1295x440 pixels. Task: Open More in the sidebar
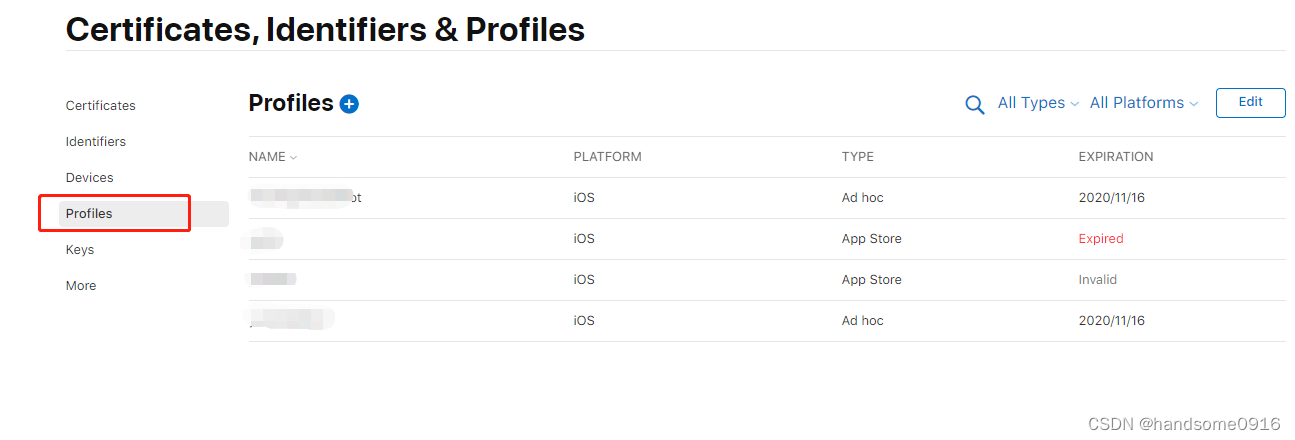tap(81, 286)
